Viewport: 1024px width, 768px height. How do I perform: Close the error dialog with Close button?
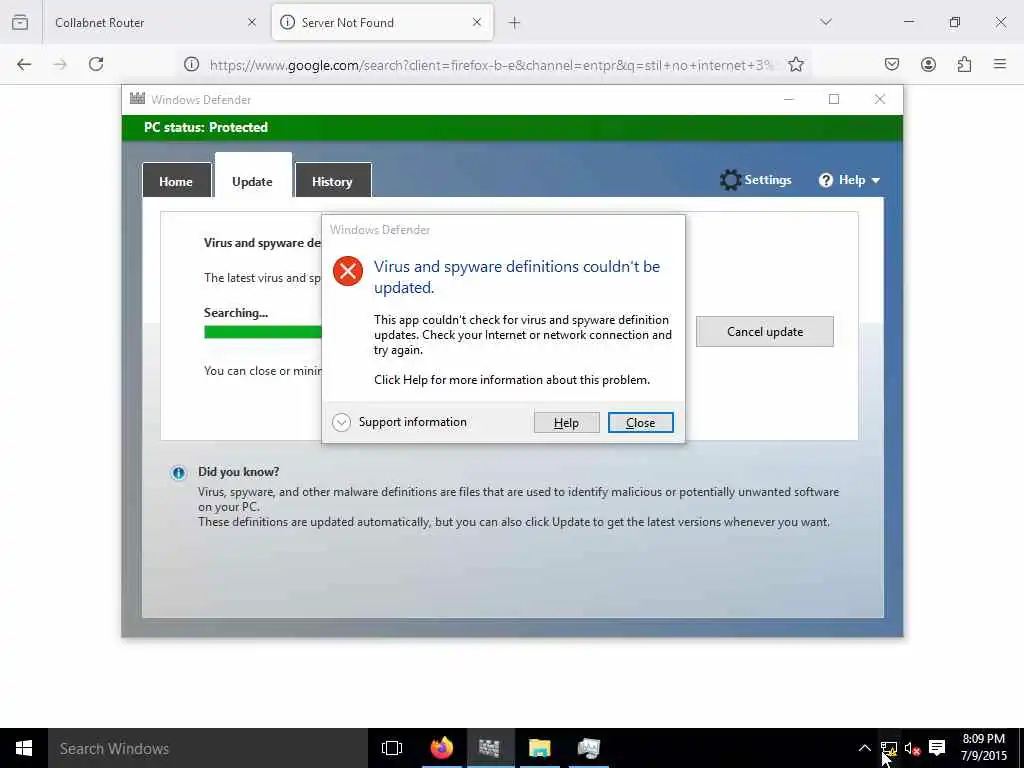coord(640,423)
